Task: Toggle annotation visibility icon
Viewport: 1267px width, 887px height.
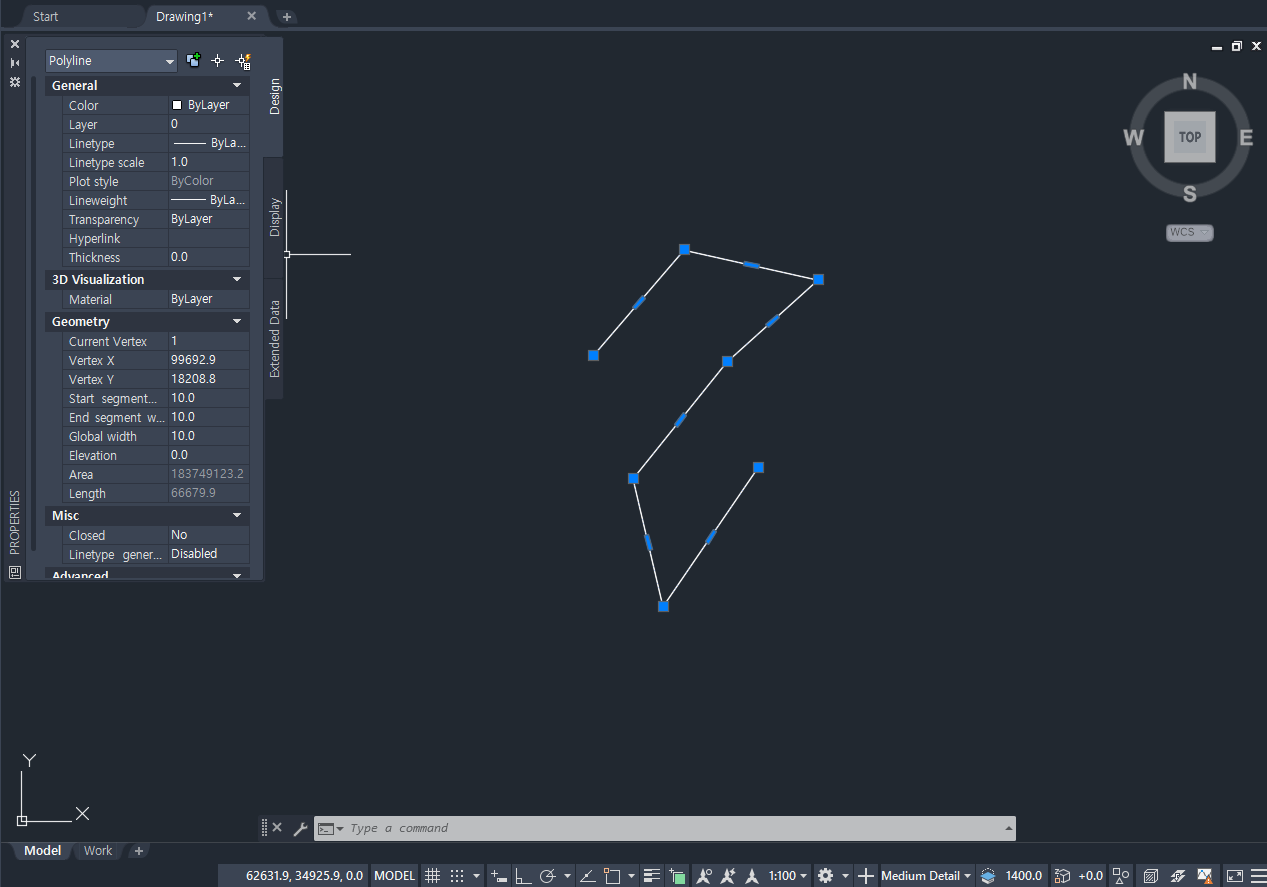Action: point(704,875)
